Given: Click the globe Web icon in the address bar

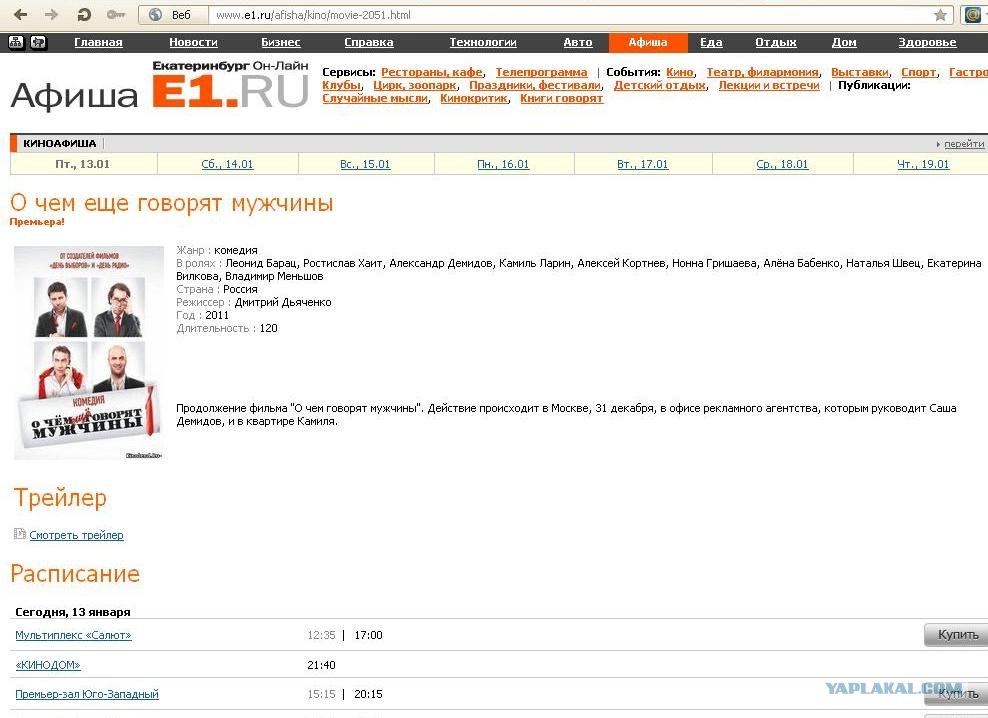Looking at the screenshot, I should click(155, 15).
